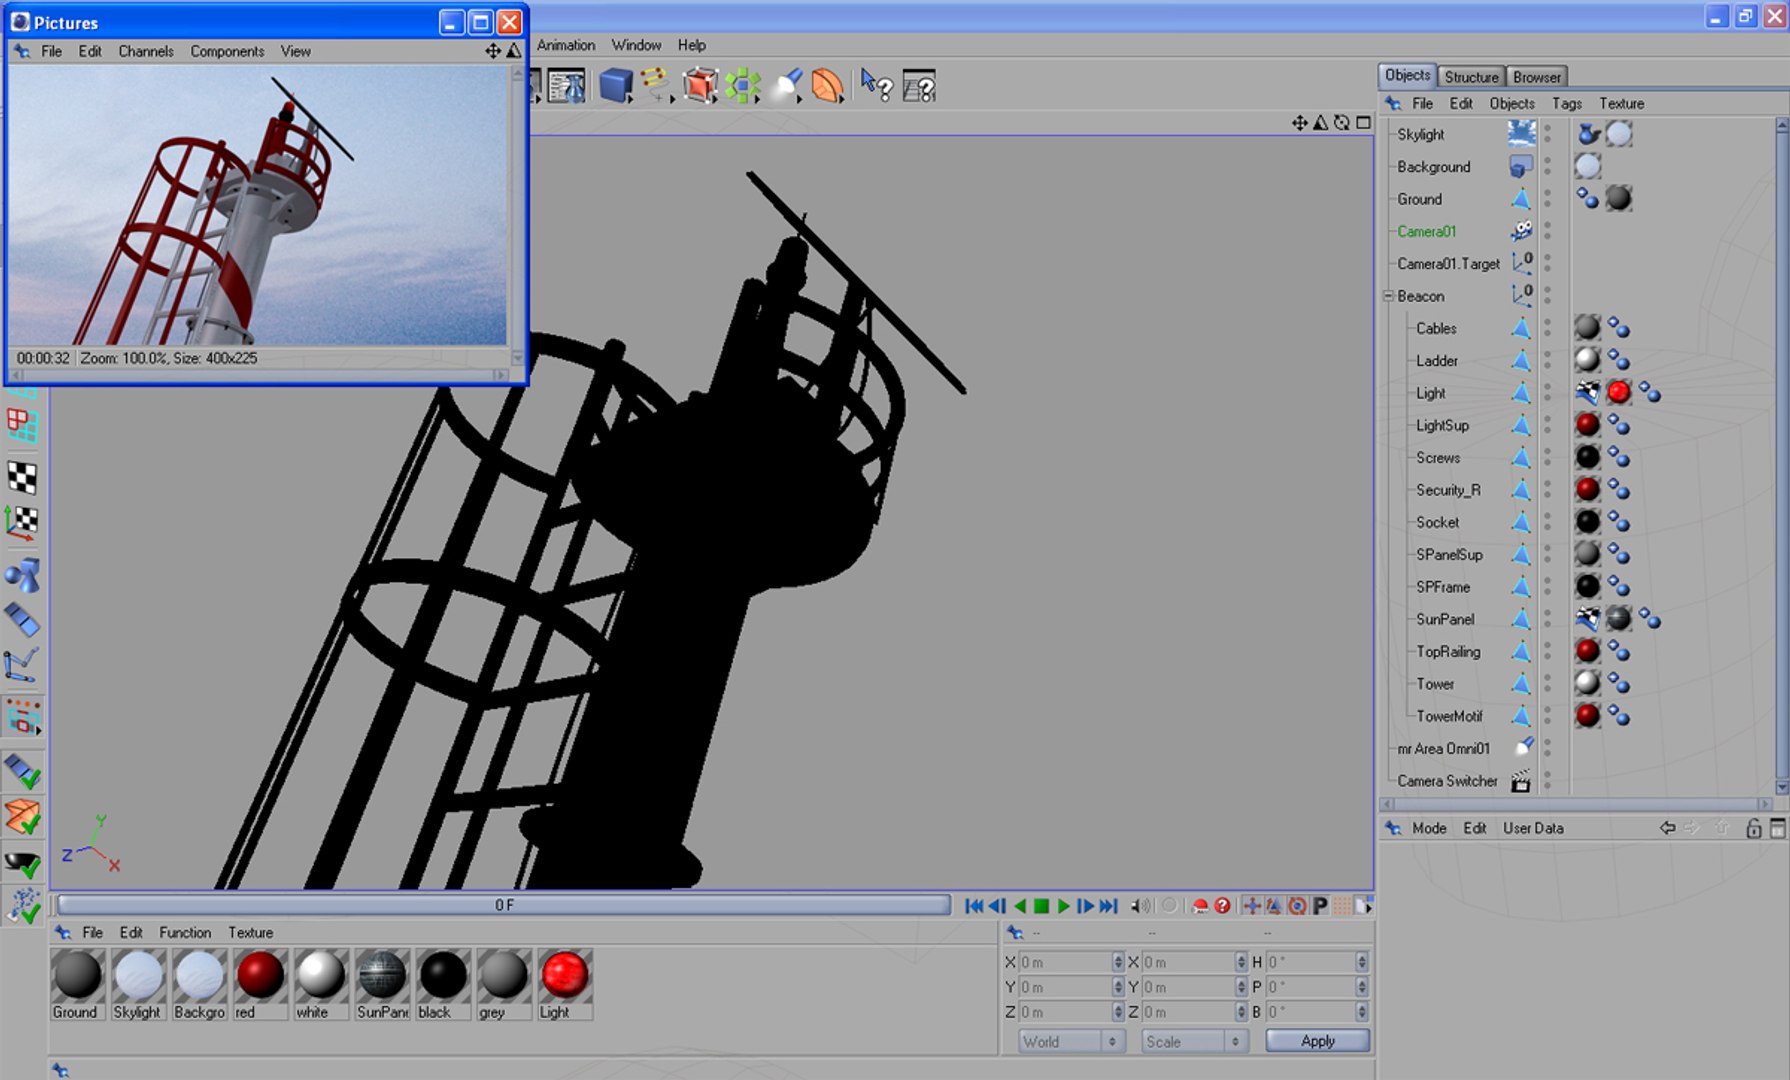Toggle visibility dots for Ladder object
1790x1080 pixels.
tap(1547, 361)
